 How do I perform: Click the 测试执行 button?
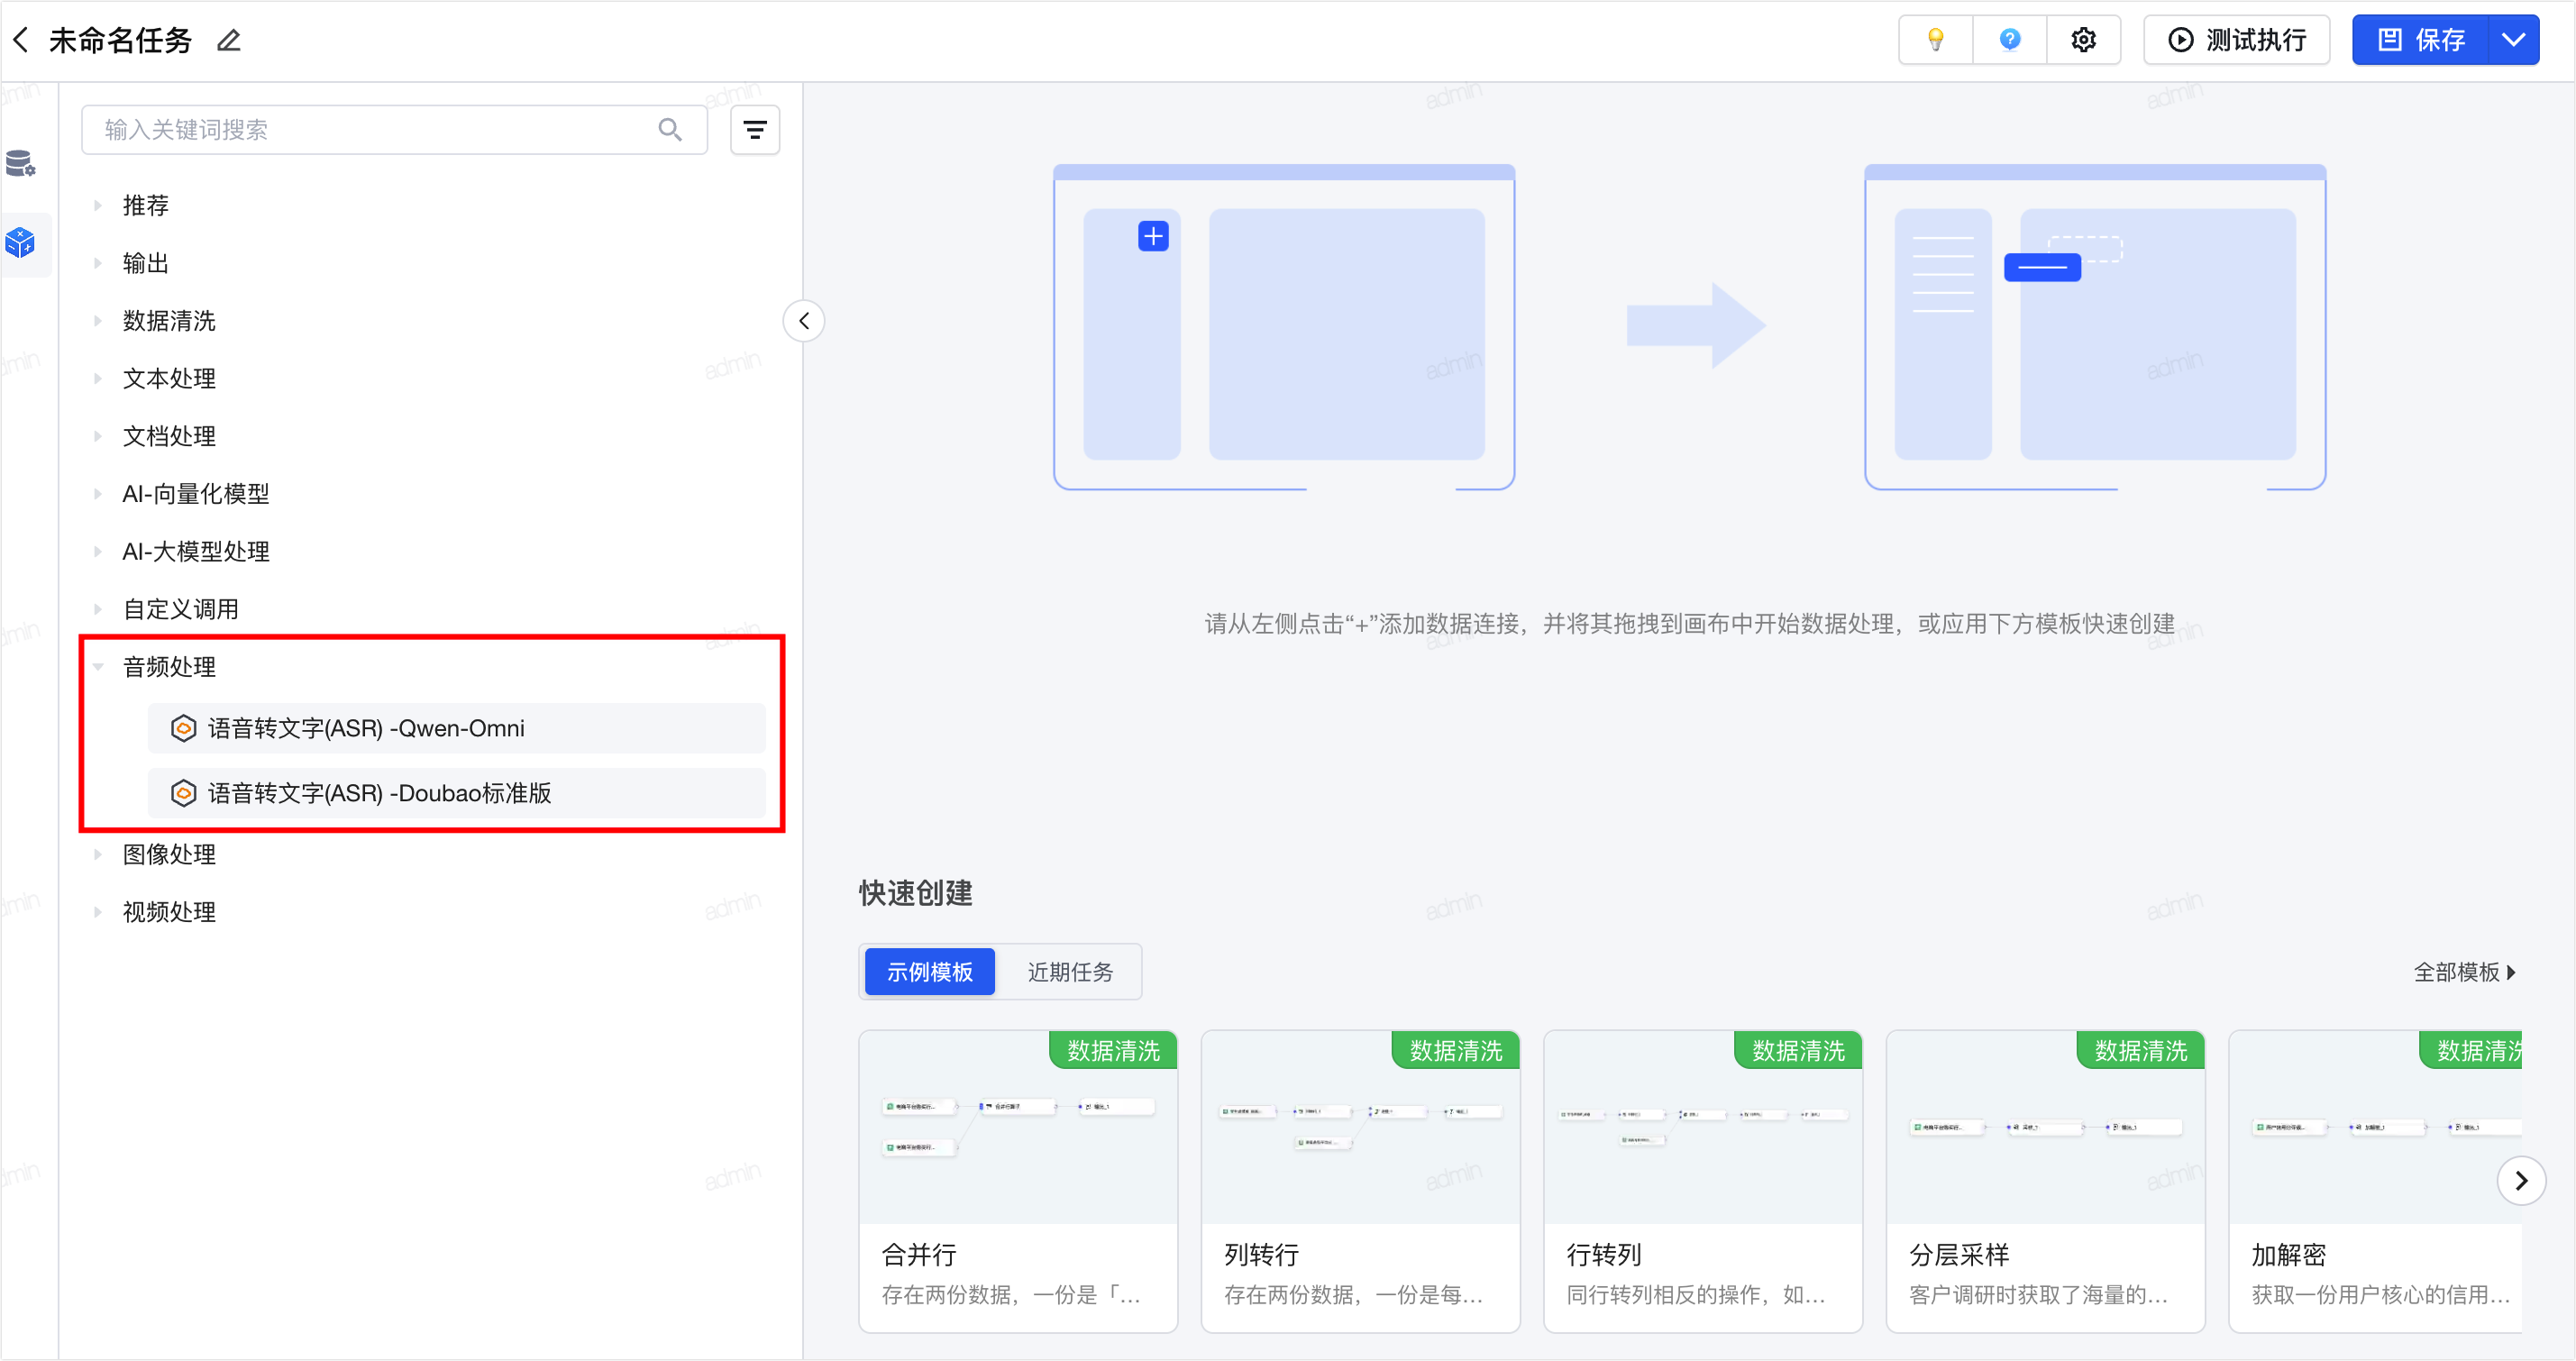pyautogui.click(x=2236, y=40)
